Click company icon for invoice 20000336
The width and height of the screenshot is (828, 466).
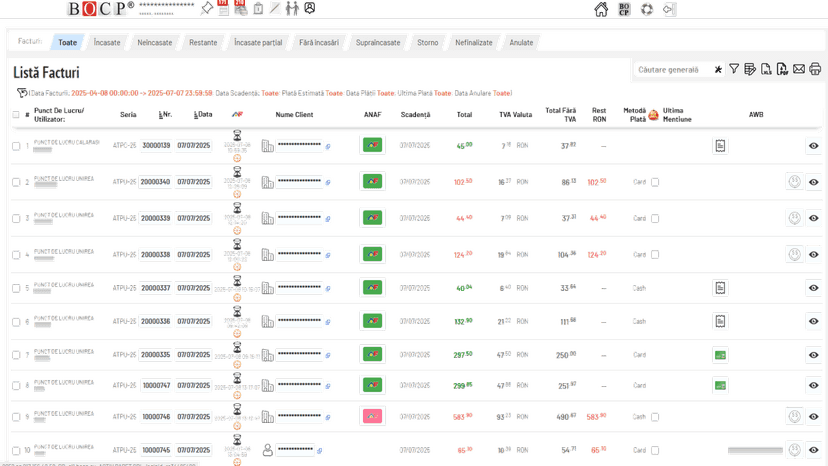click(268, 321)
